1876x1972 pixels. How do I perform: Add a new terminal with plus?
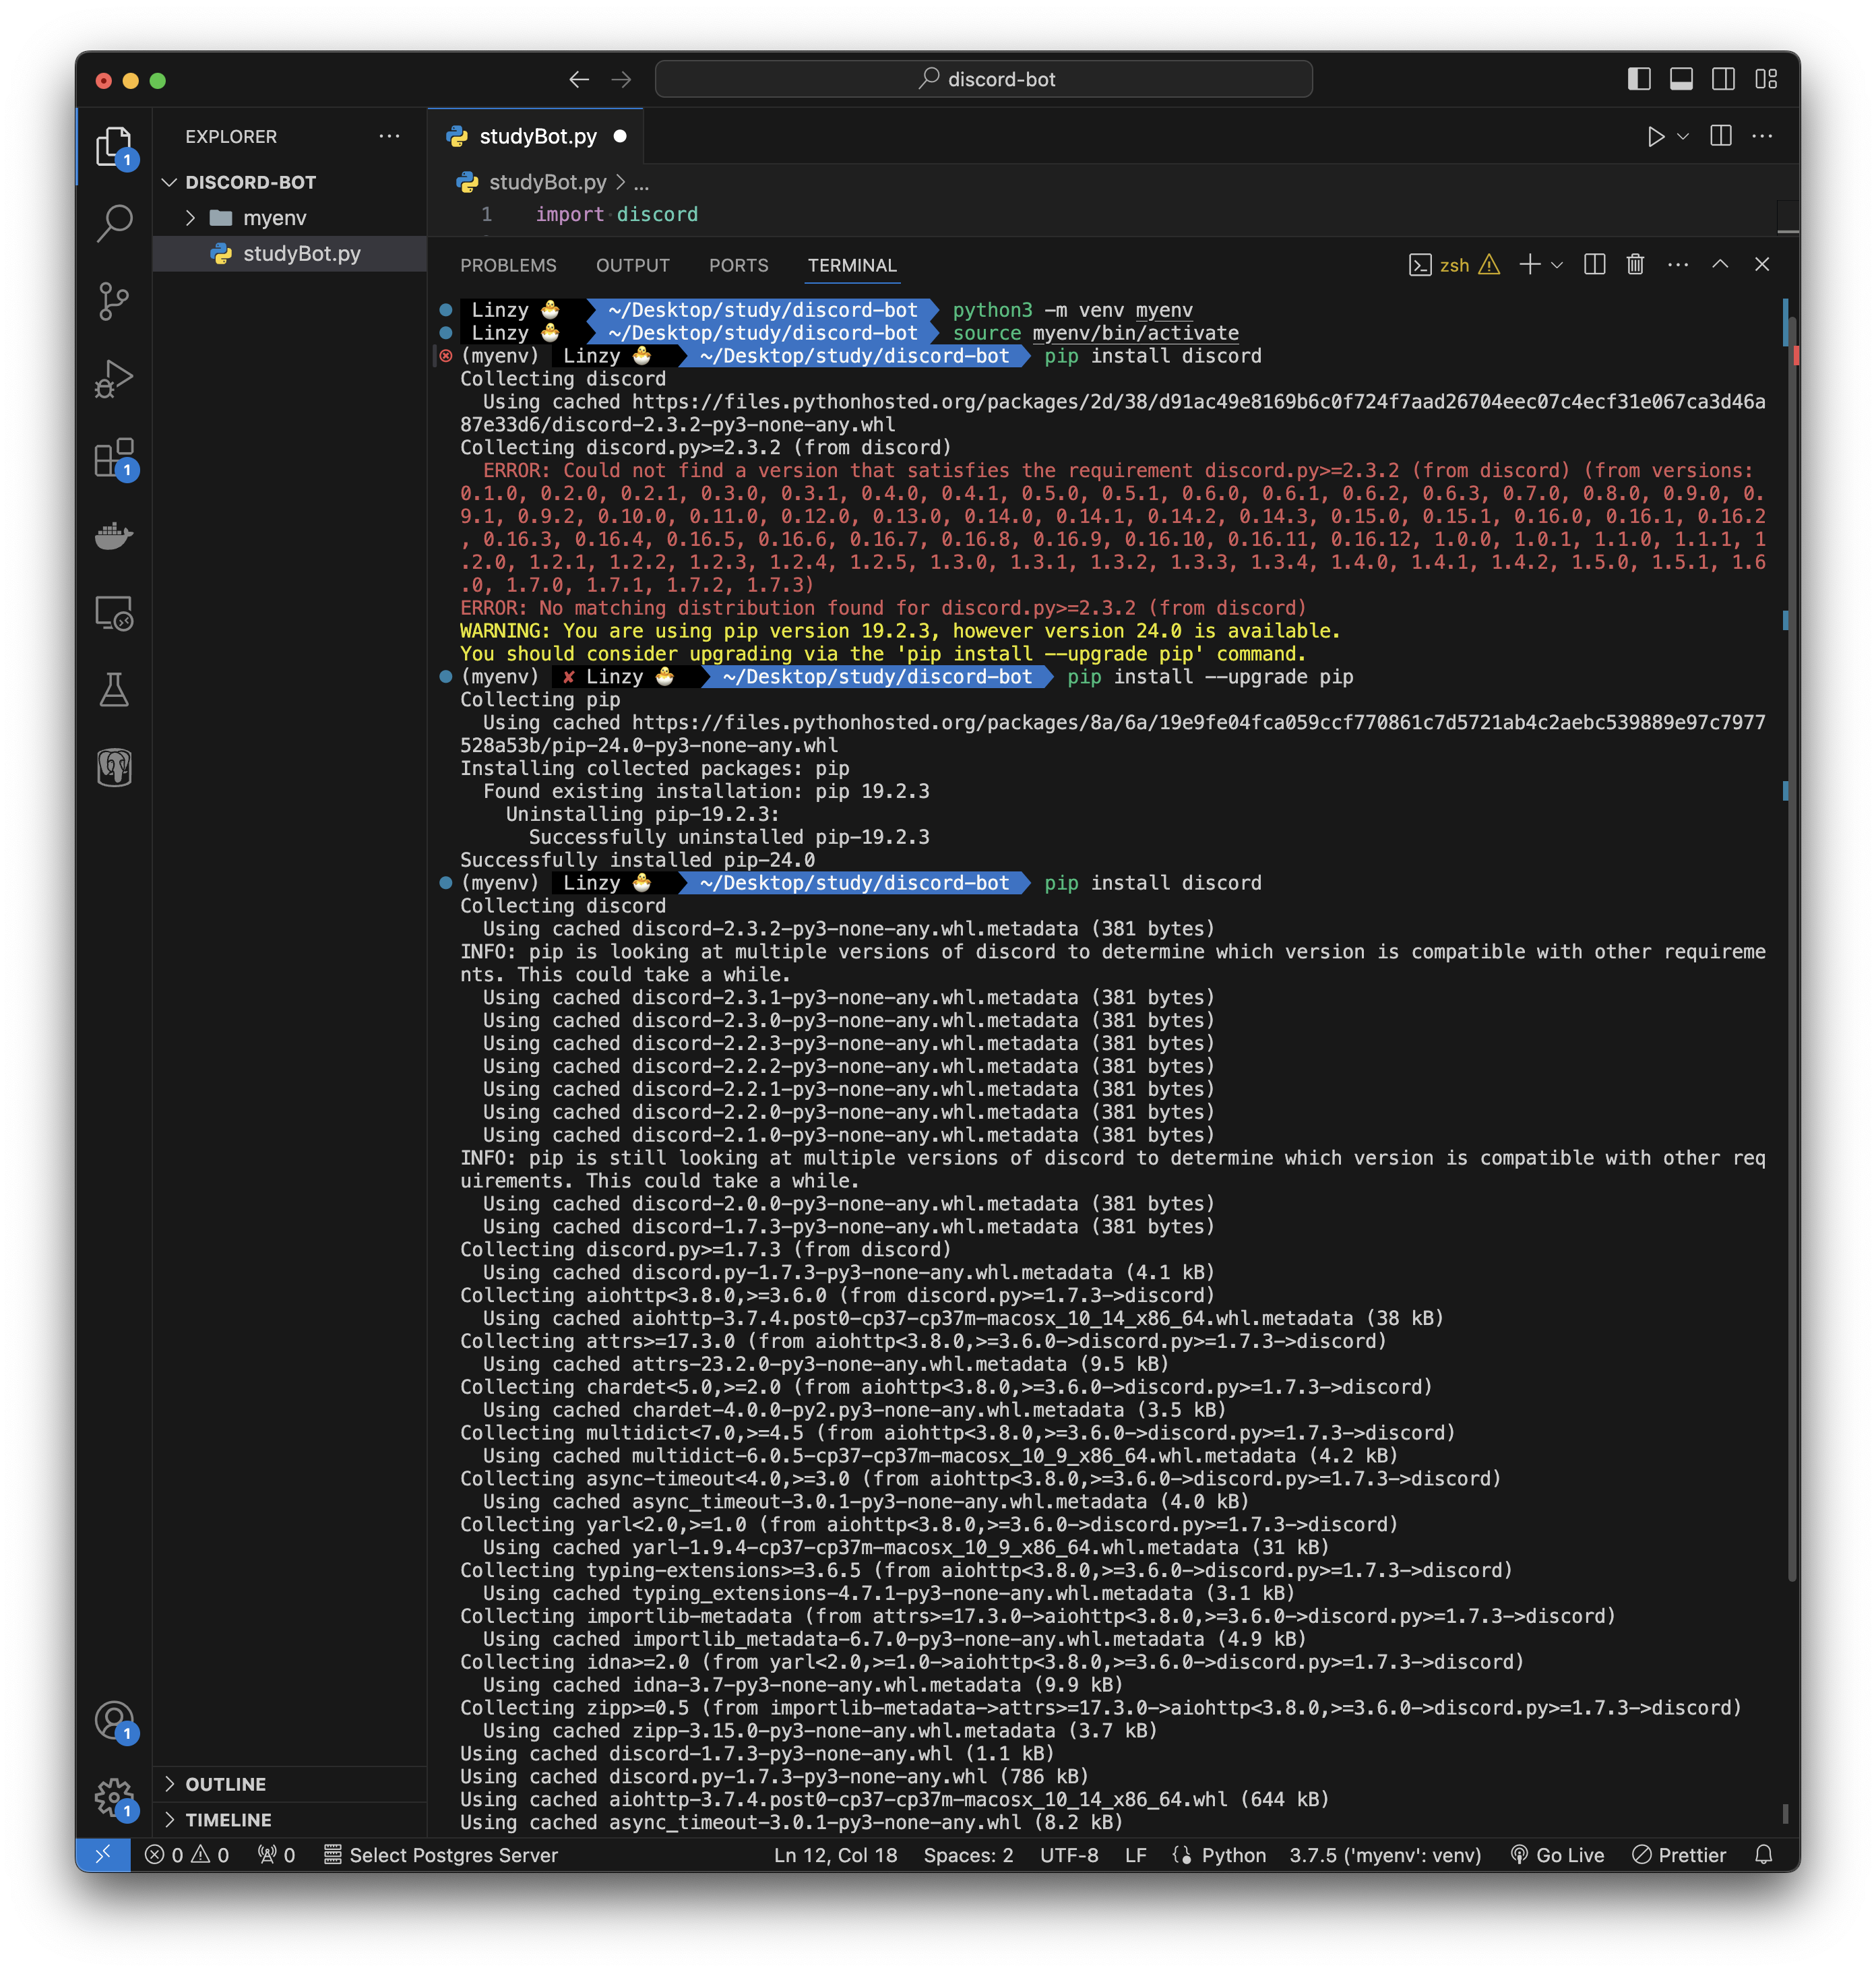pyautogui.click(x=1529, y=264)
